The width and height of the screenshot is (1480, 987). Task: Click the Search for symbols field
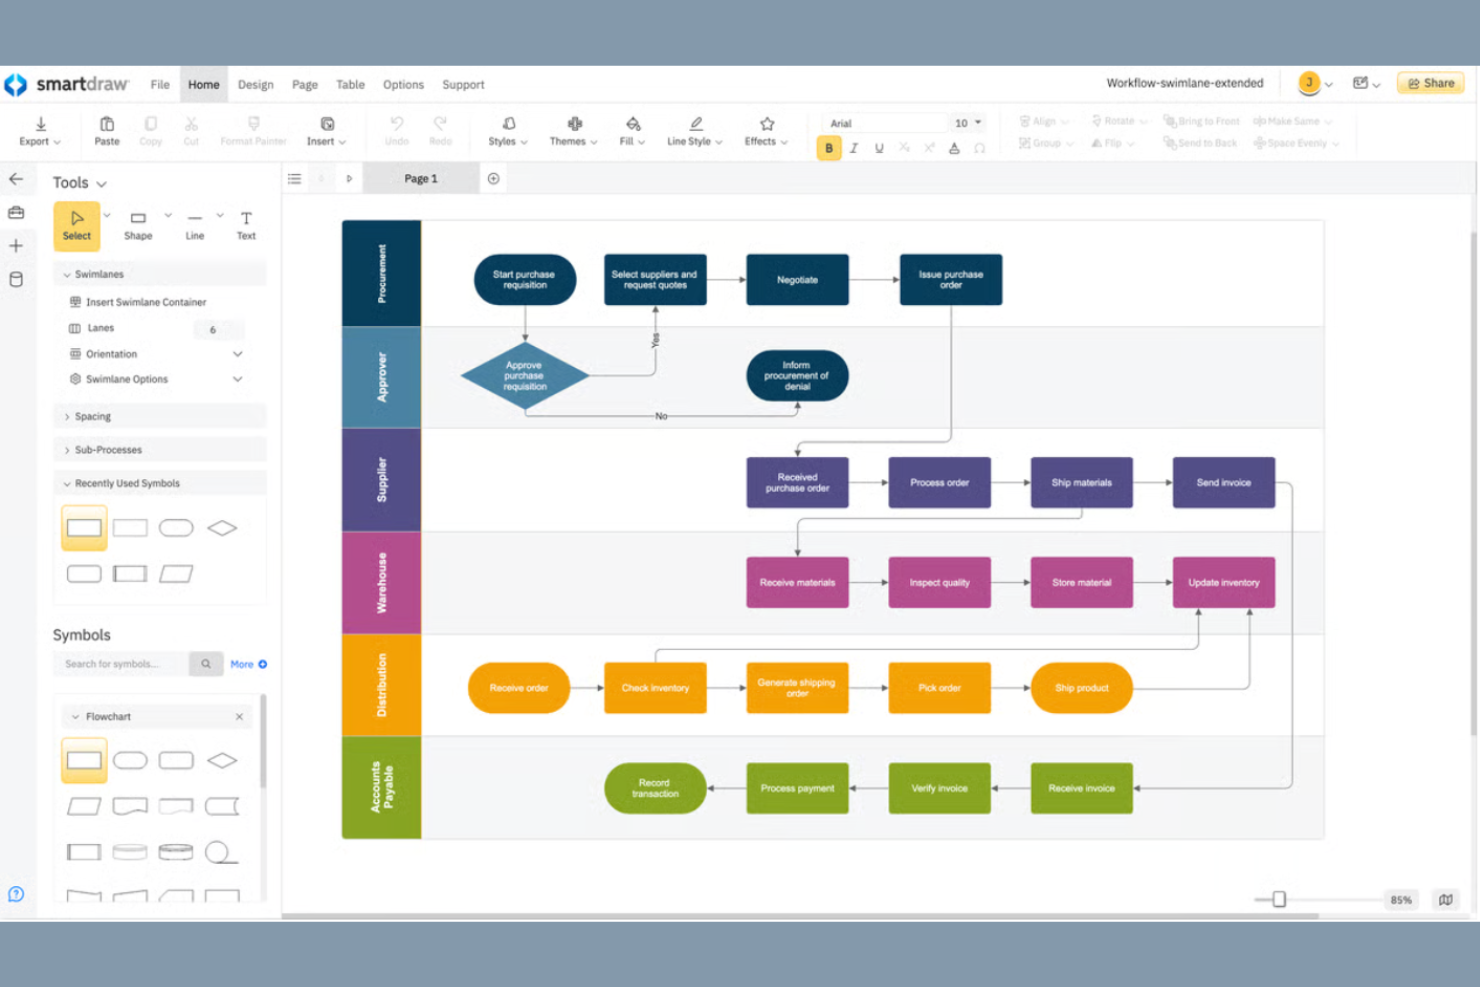(121, 664)
